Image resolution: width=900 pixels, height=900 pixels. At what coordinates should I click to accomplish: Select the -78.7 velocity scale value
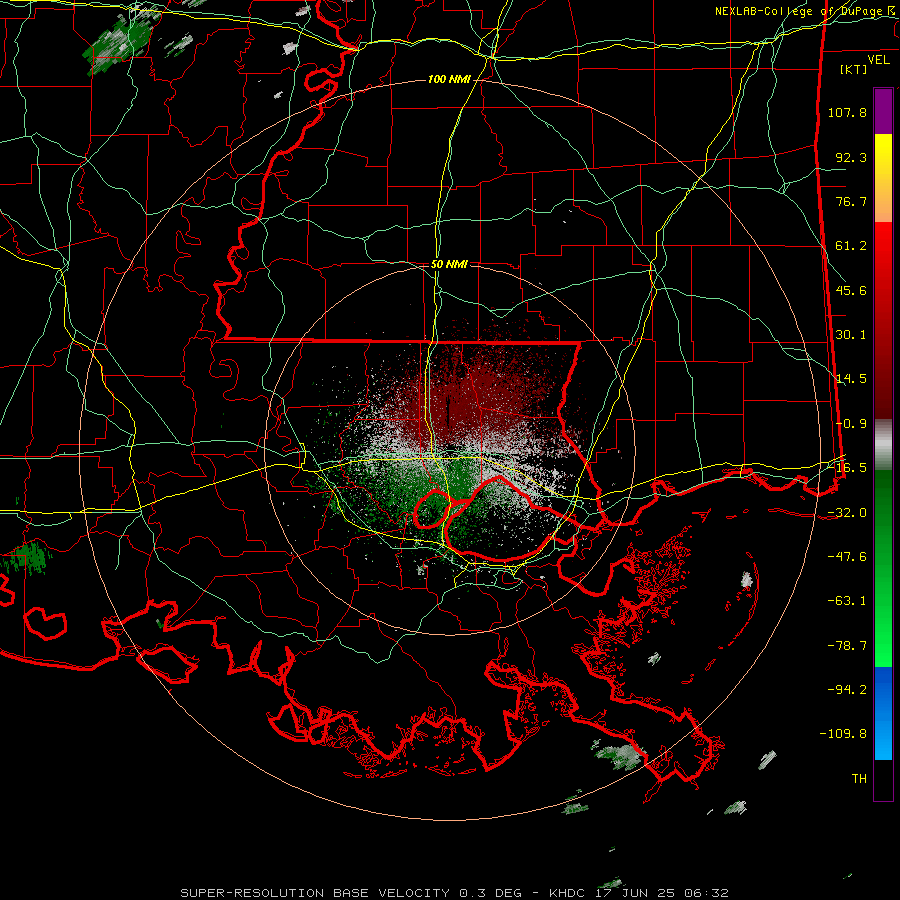(x=847, y=646)
